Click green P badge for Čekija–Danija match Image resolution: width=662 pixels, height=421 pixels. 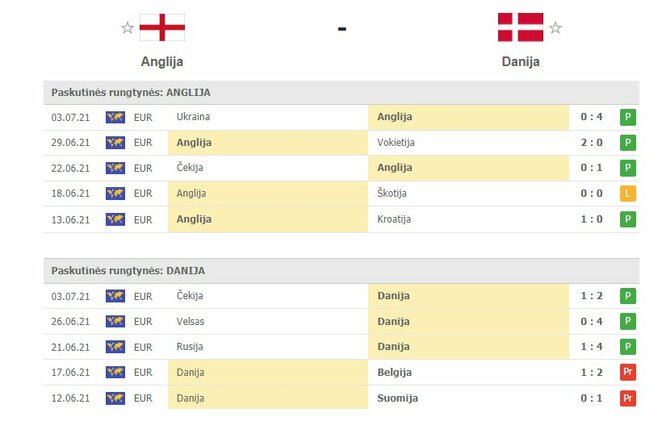point(628,296)
